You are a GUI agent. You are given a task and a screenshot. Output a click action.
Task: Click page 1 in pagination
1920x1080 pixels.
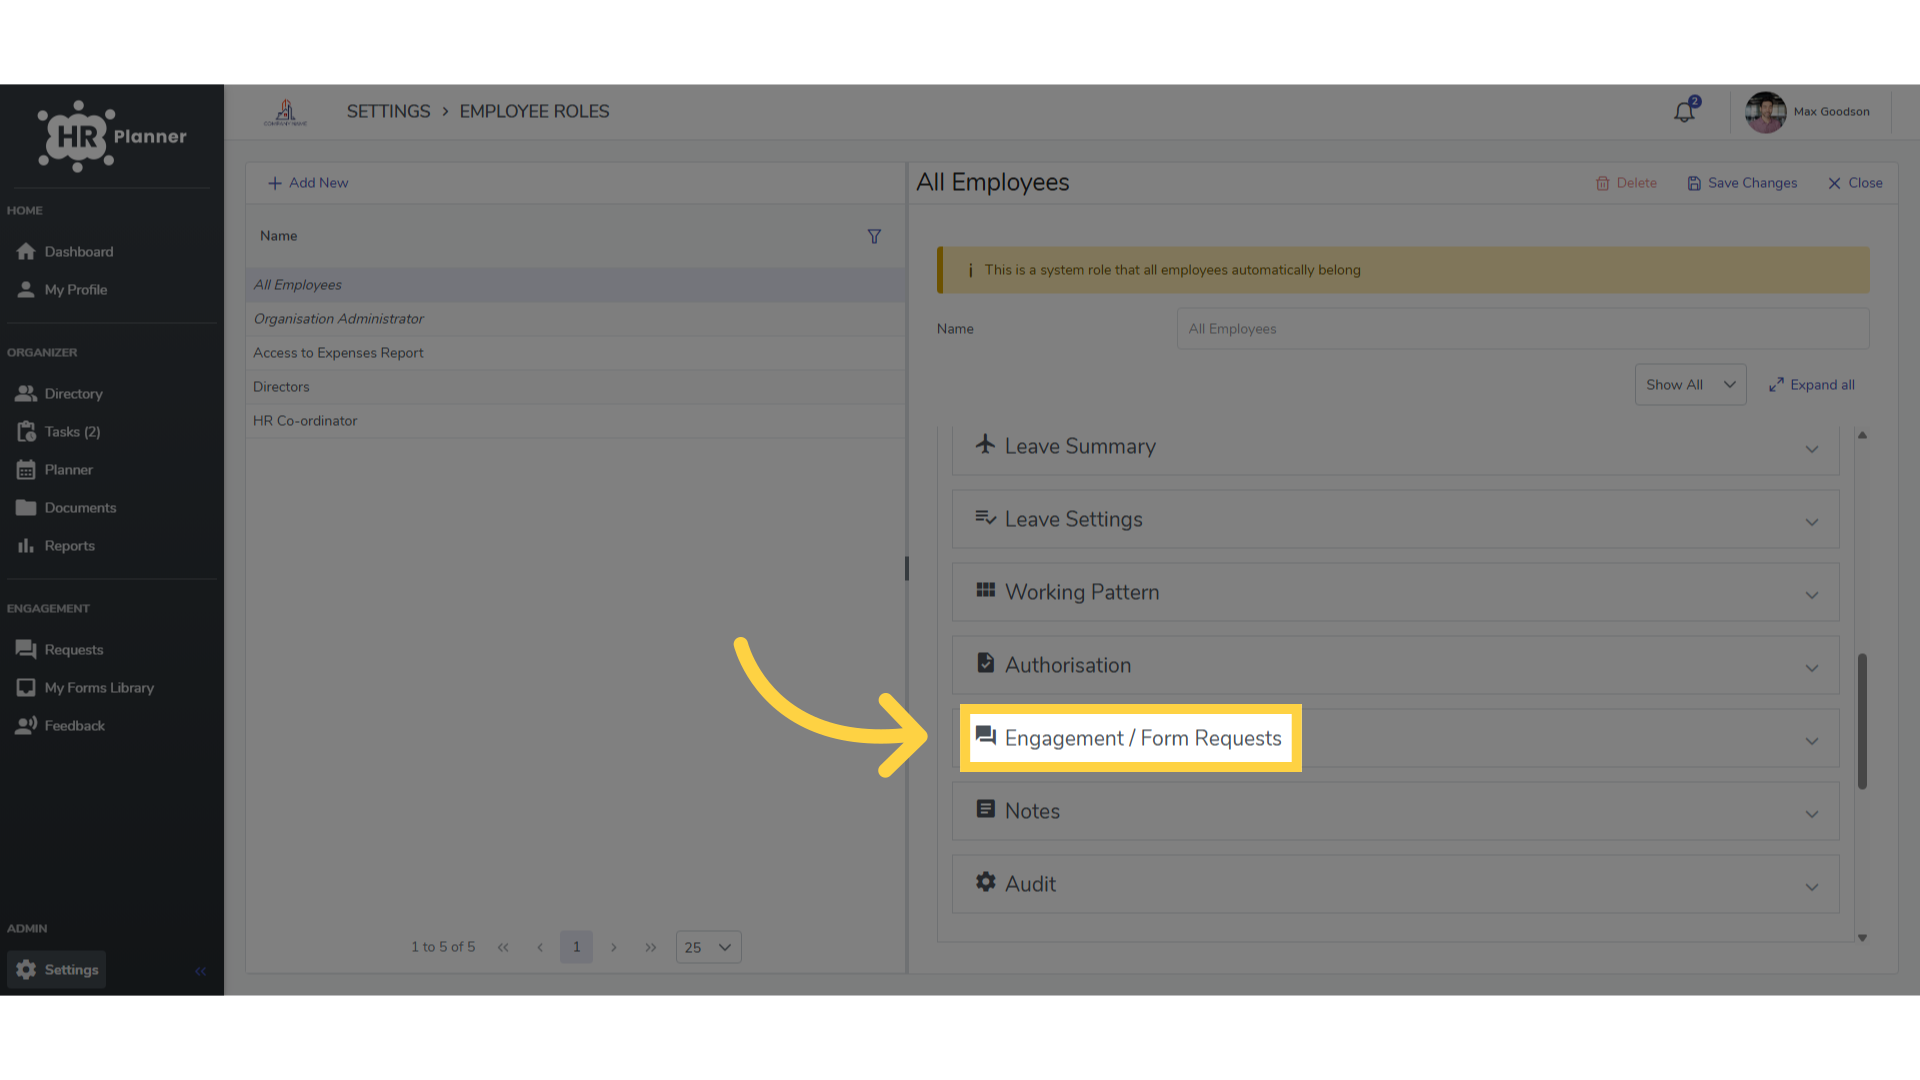click(576, 947)
